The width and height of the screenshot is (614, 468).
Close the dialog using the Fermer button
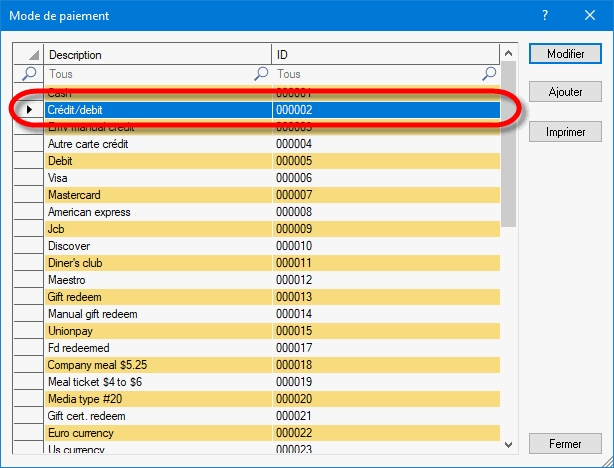tap(565, 443)
